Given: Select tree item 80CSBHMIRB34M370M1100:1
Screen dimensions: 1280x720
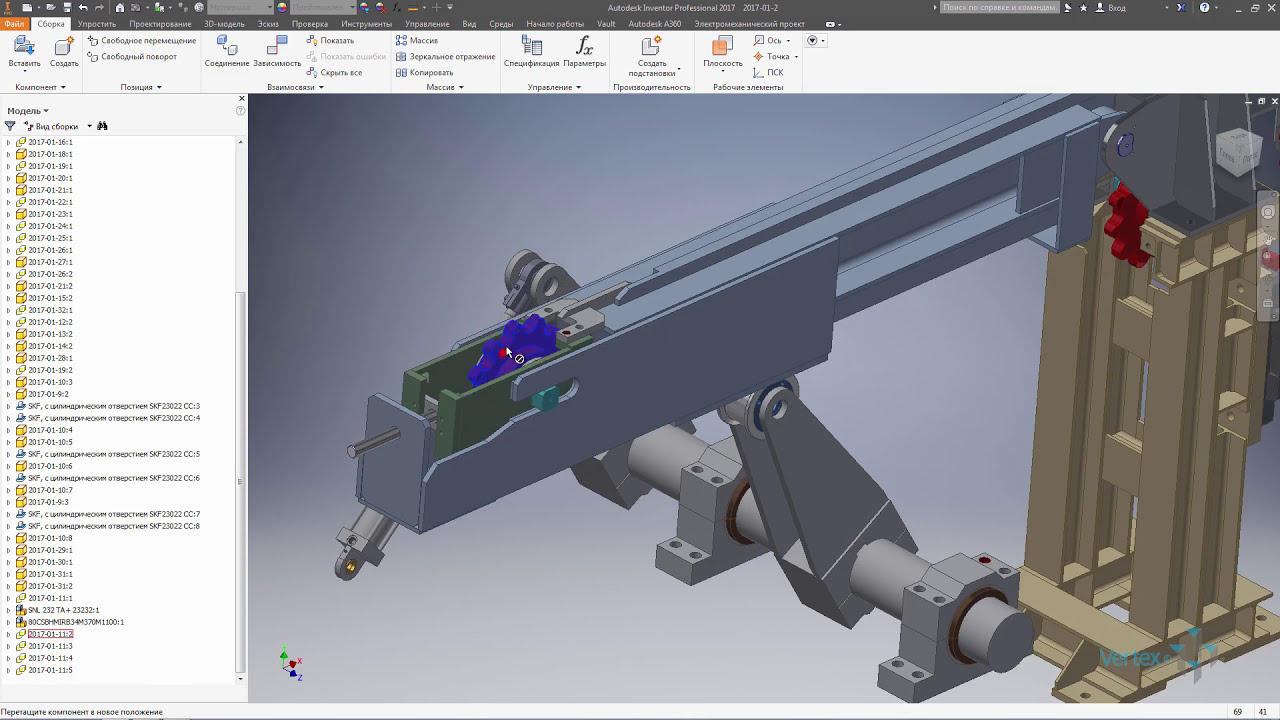Looking at the screenshot, I should 76,622.
